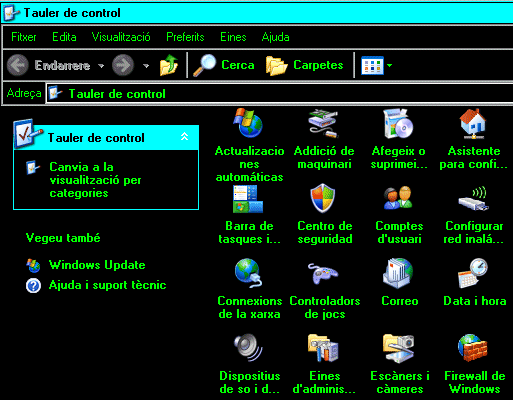Open Eines d'administració icon
513x400 pixels.
323,348
